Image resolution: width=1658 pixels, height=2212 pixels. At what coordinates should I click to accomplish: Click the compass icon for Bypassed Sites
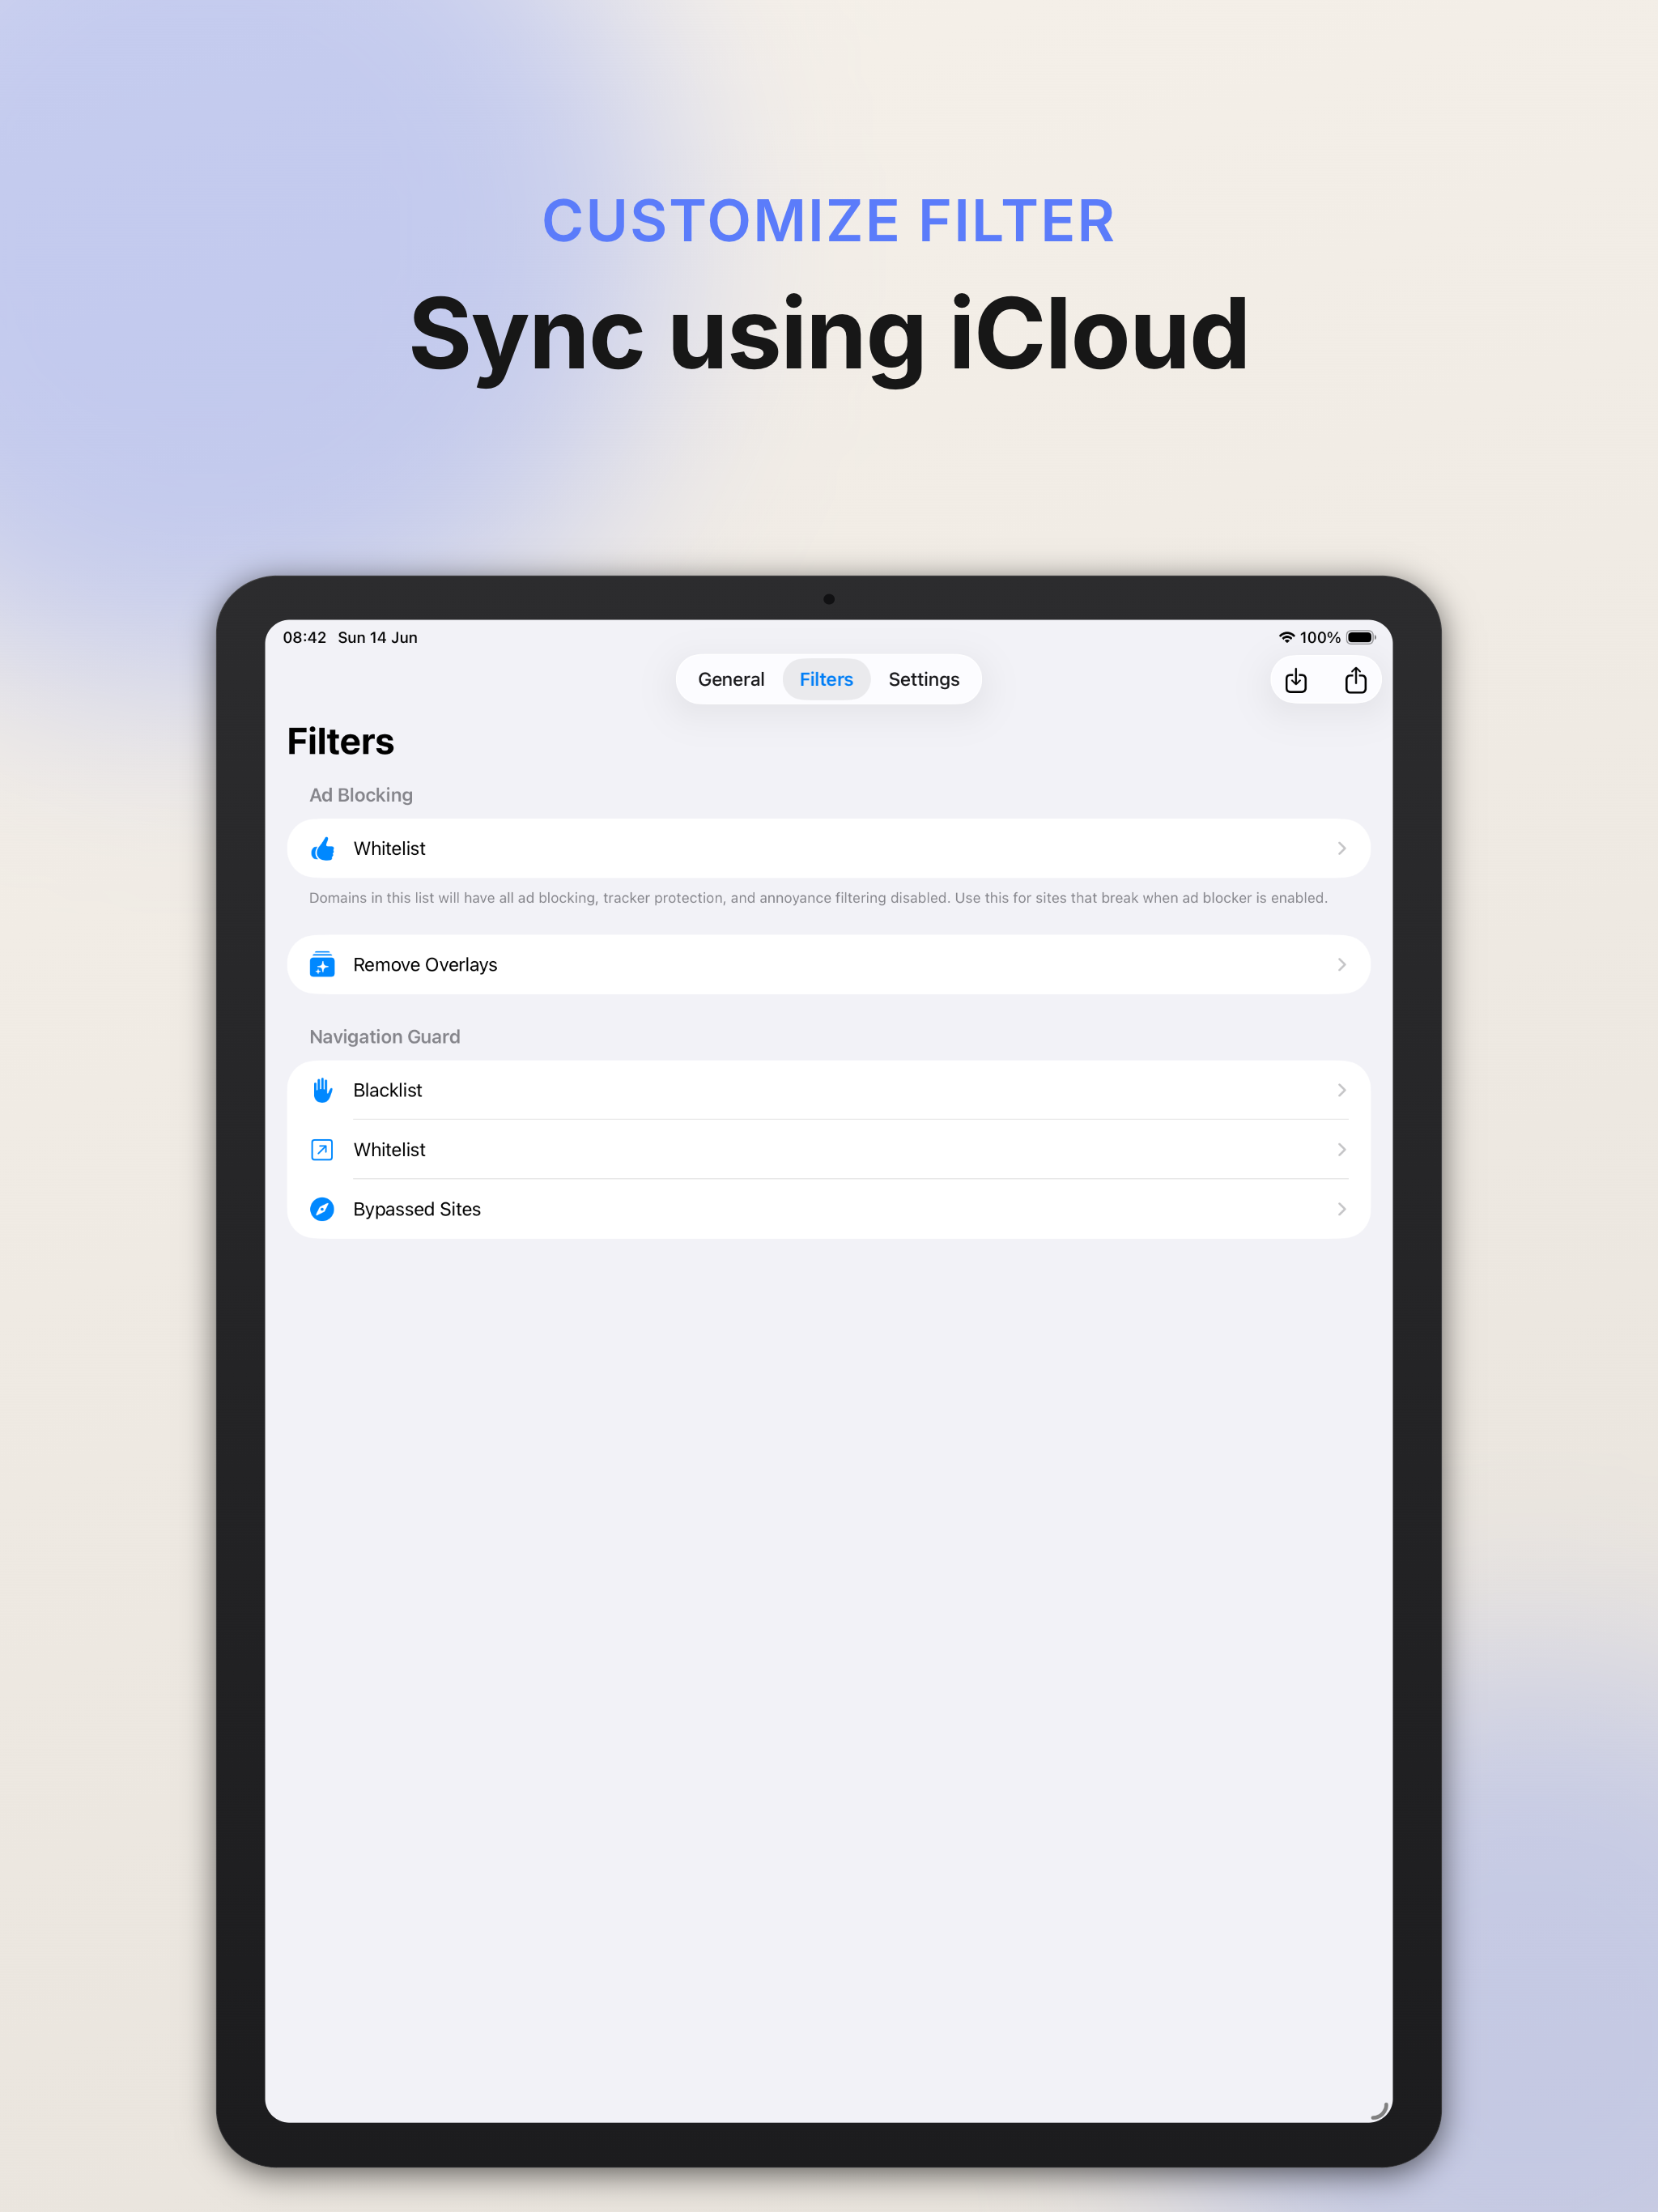pos(322,1209)
